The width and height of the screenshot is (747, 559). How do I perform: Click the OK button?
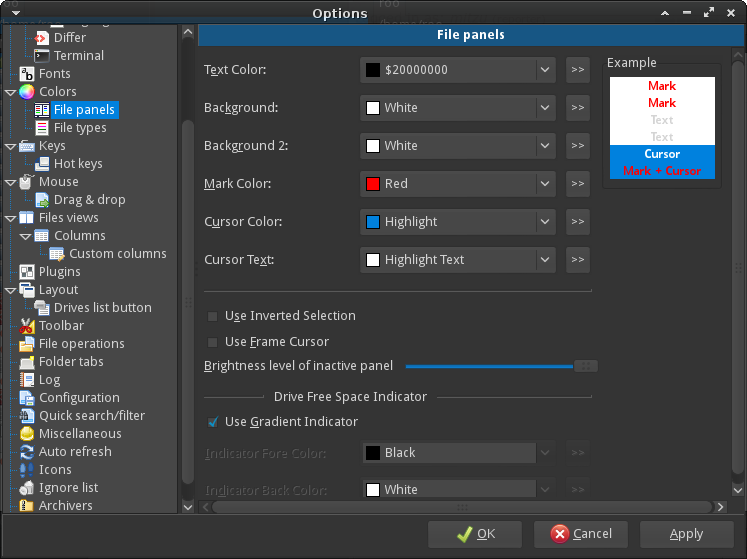tap(475, 534)
